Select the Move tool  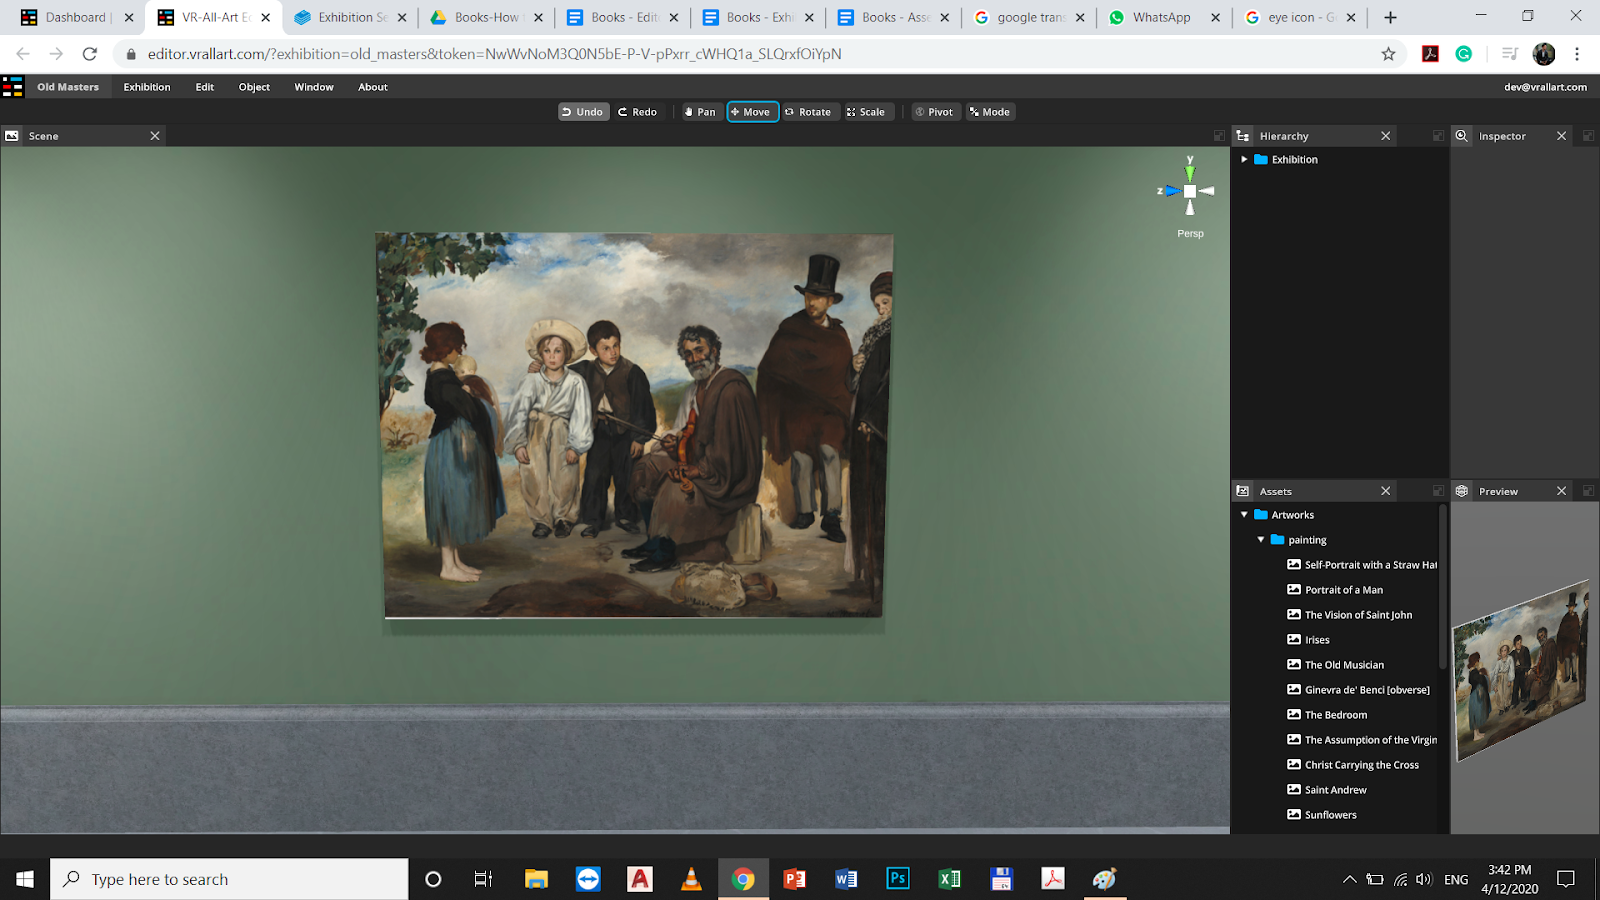752,112
